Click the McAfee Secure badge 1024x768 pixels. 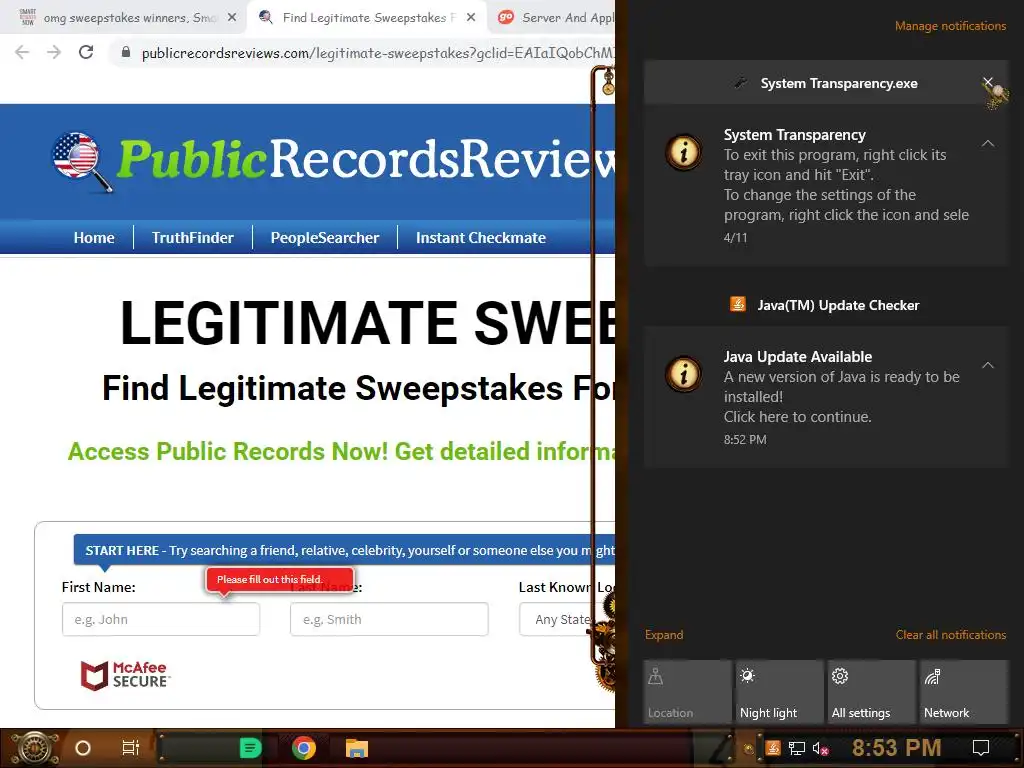pos(124,675)
